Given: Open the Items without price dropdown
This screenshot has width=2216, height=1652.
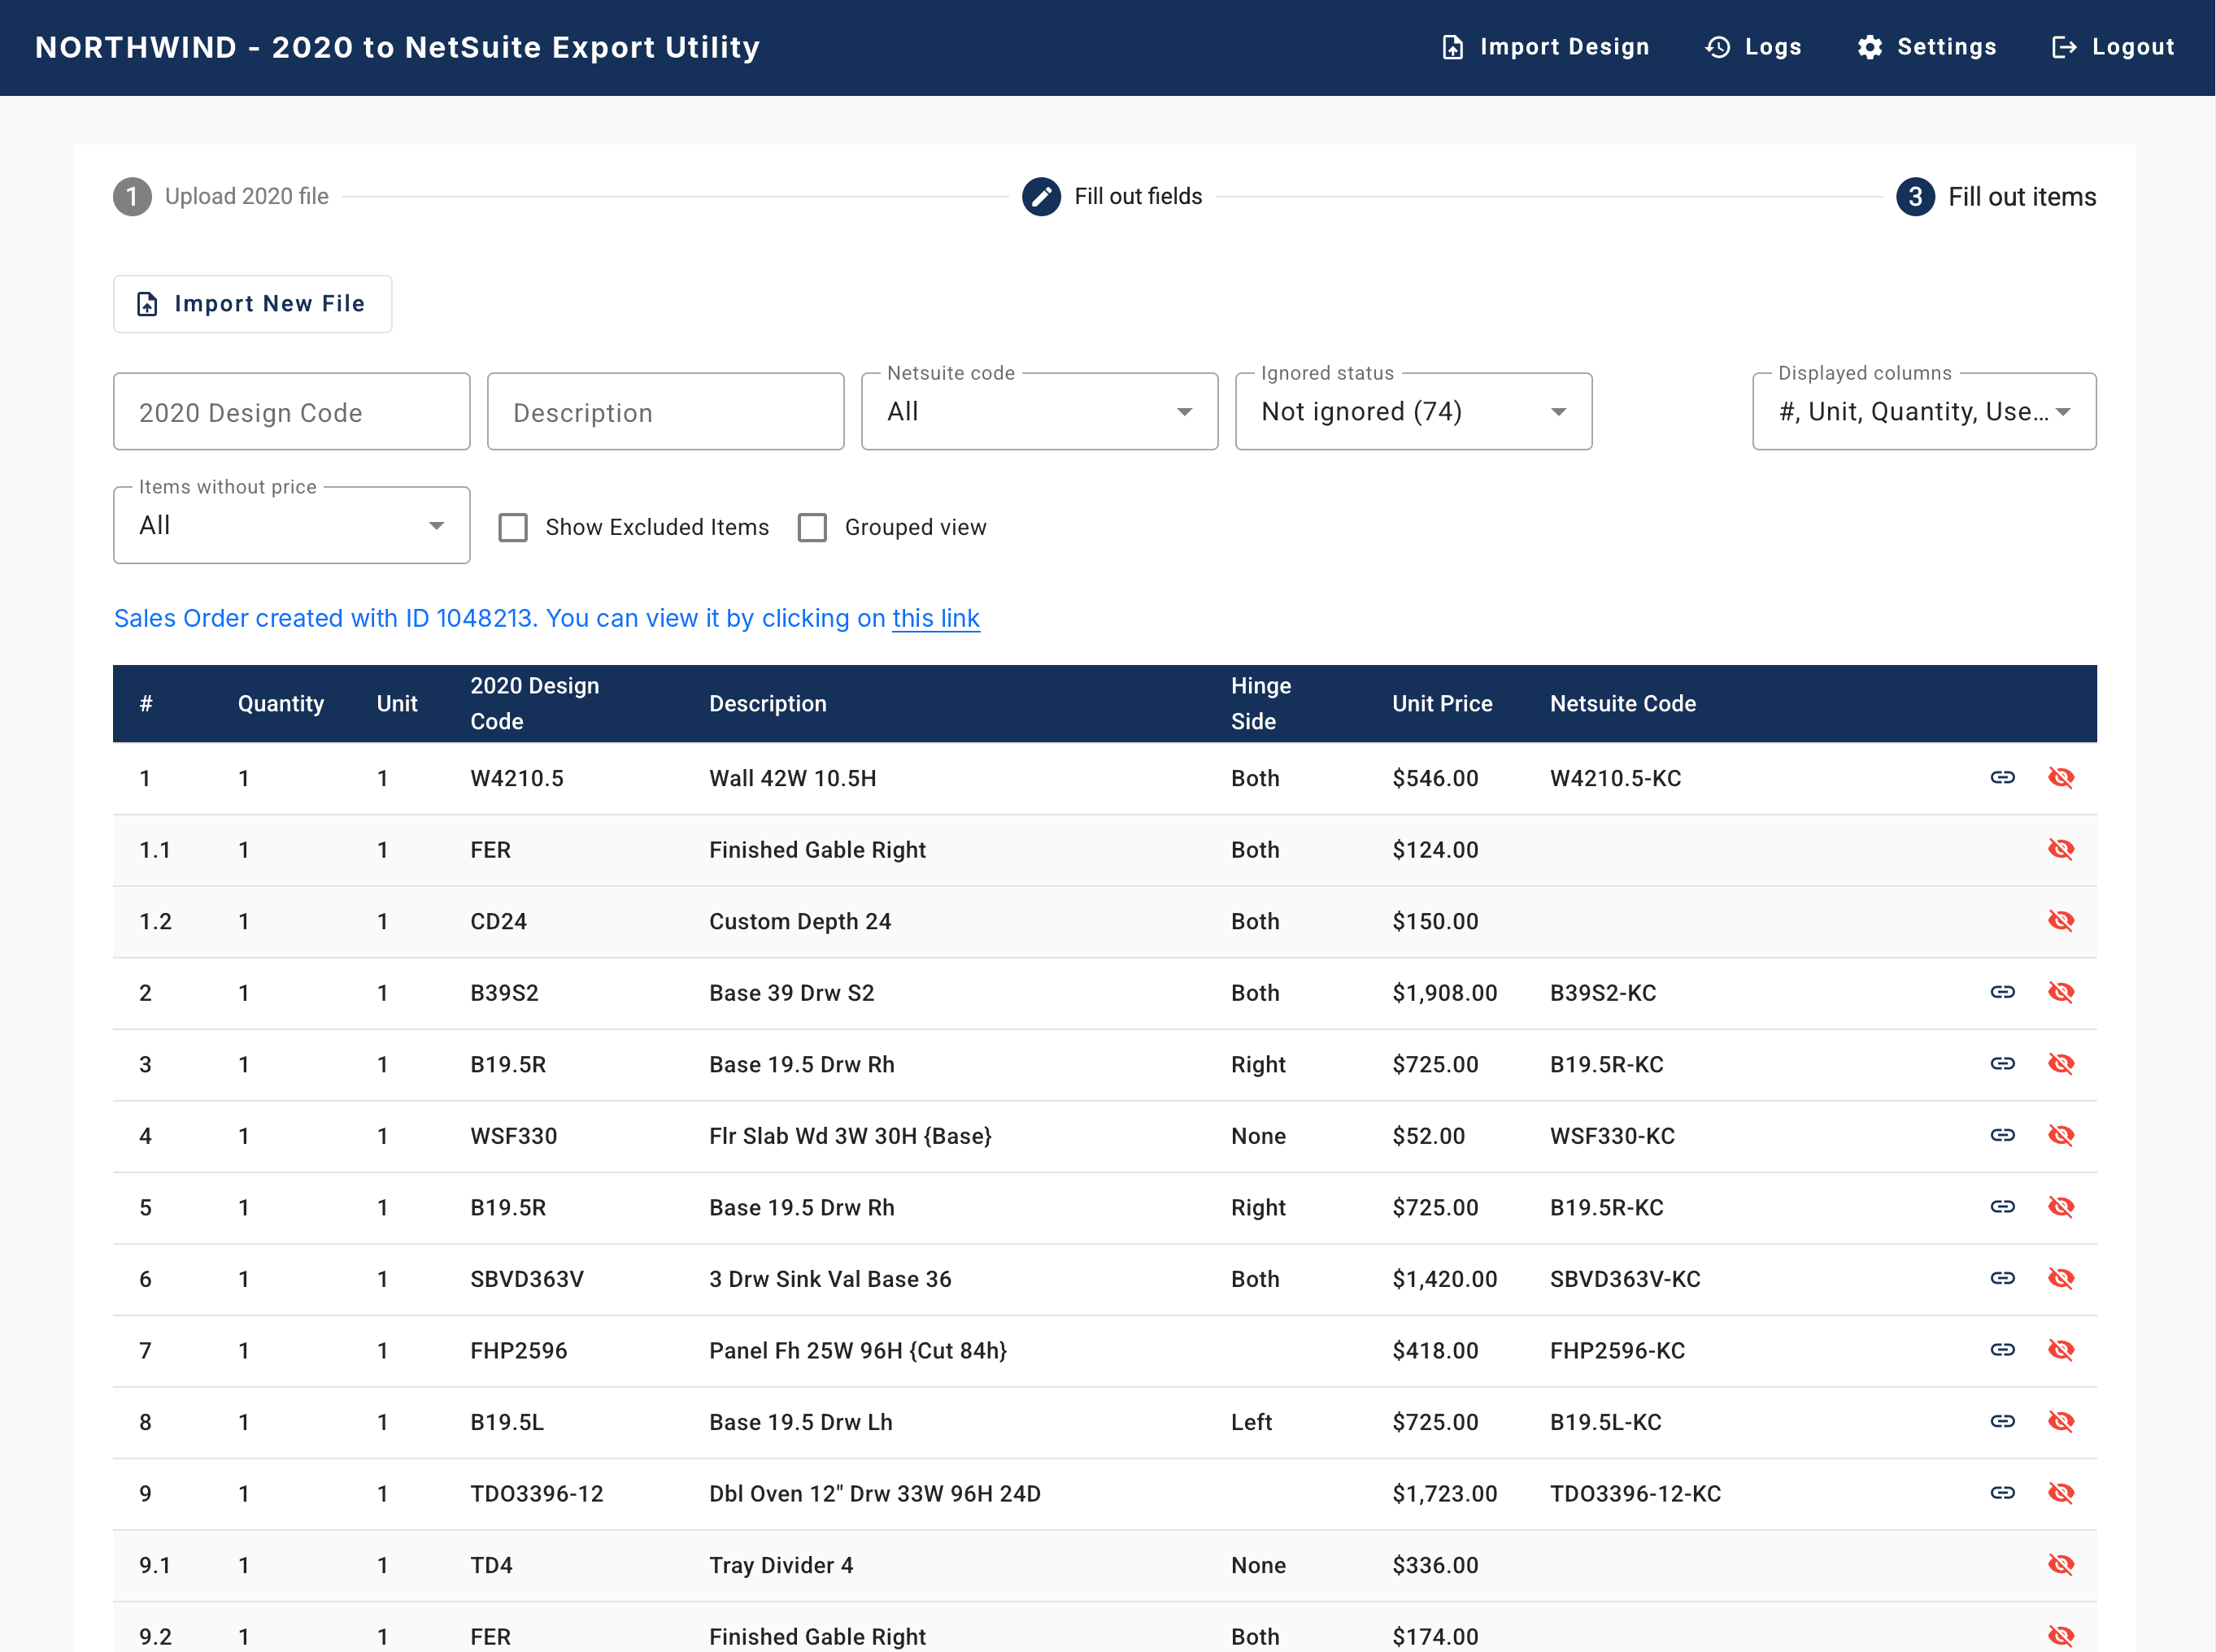Looking at the screenshot, I should pyautogui.click(x=291, y=525).
